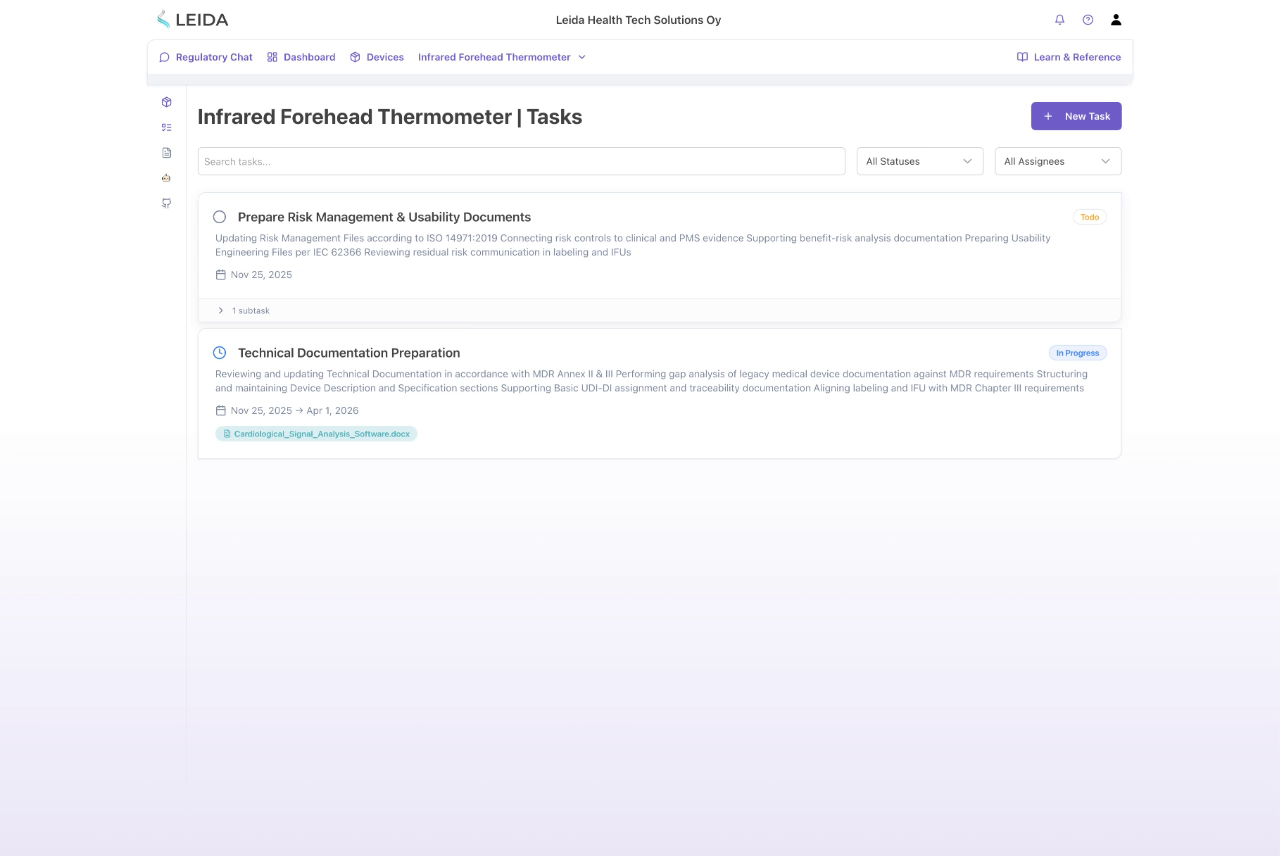Click the help question mark icon
Viewport: 1280px width, 856px height.
pos(1087,19)
